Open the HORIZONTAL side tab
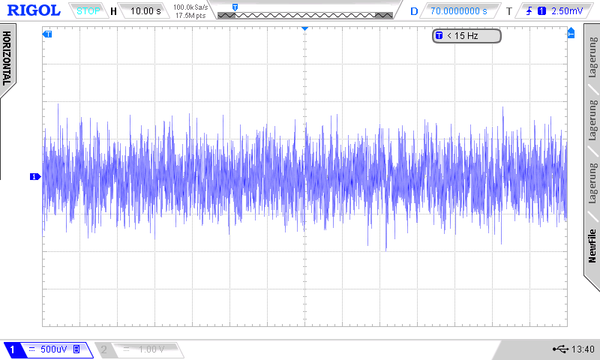The height and width of the screenshot is (360, 600). [7, 59]
